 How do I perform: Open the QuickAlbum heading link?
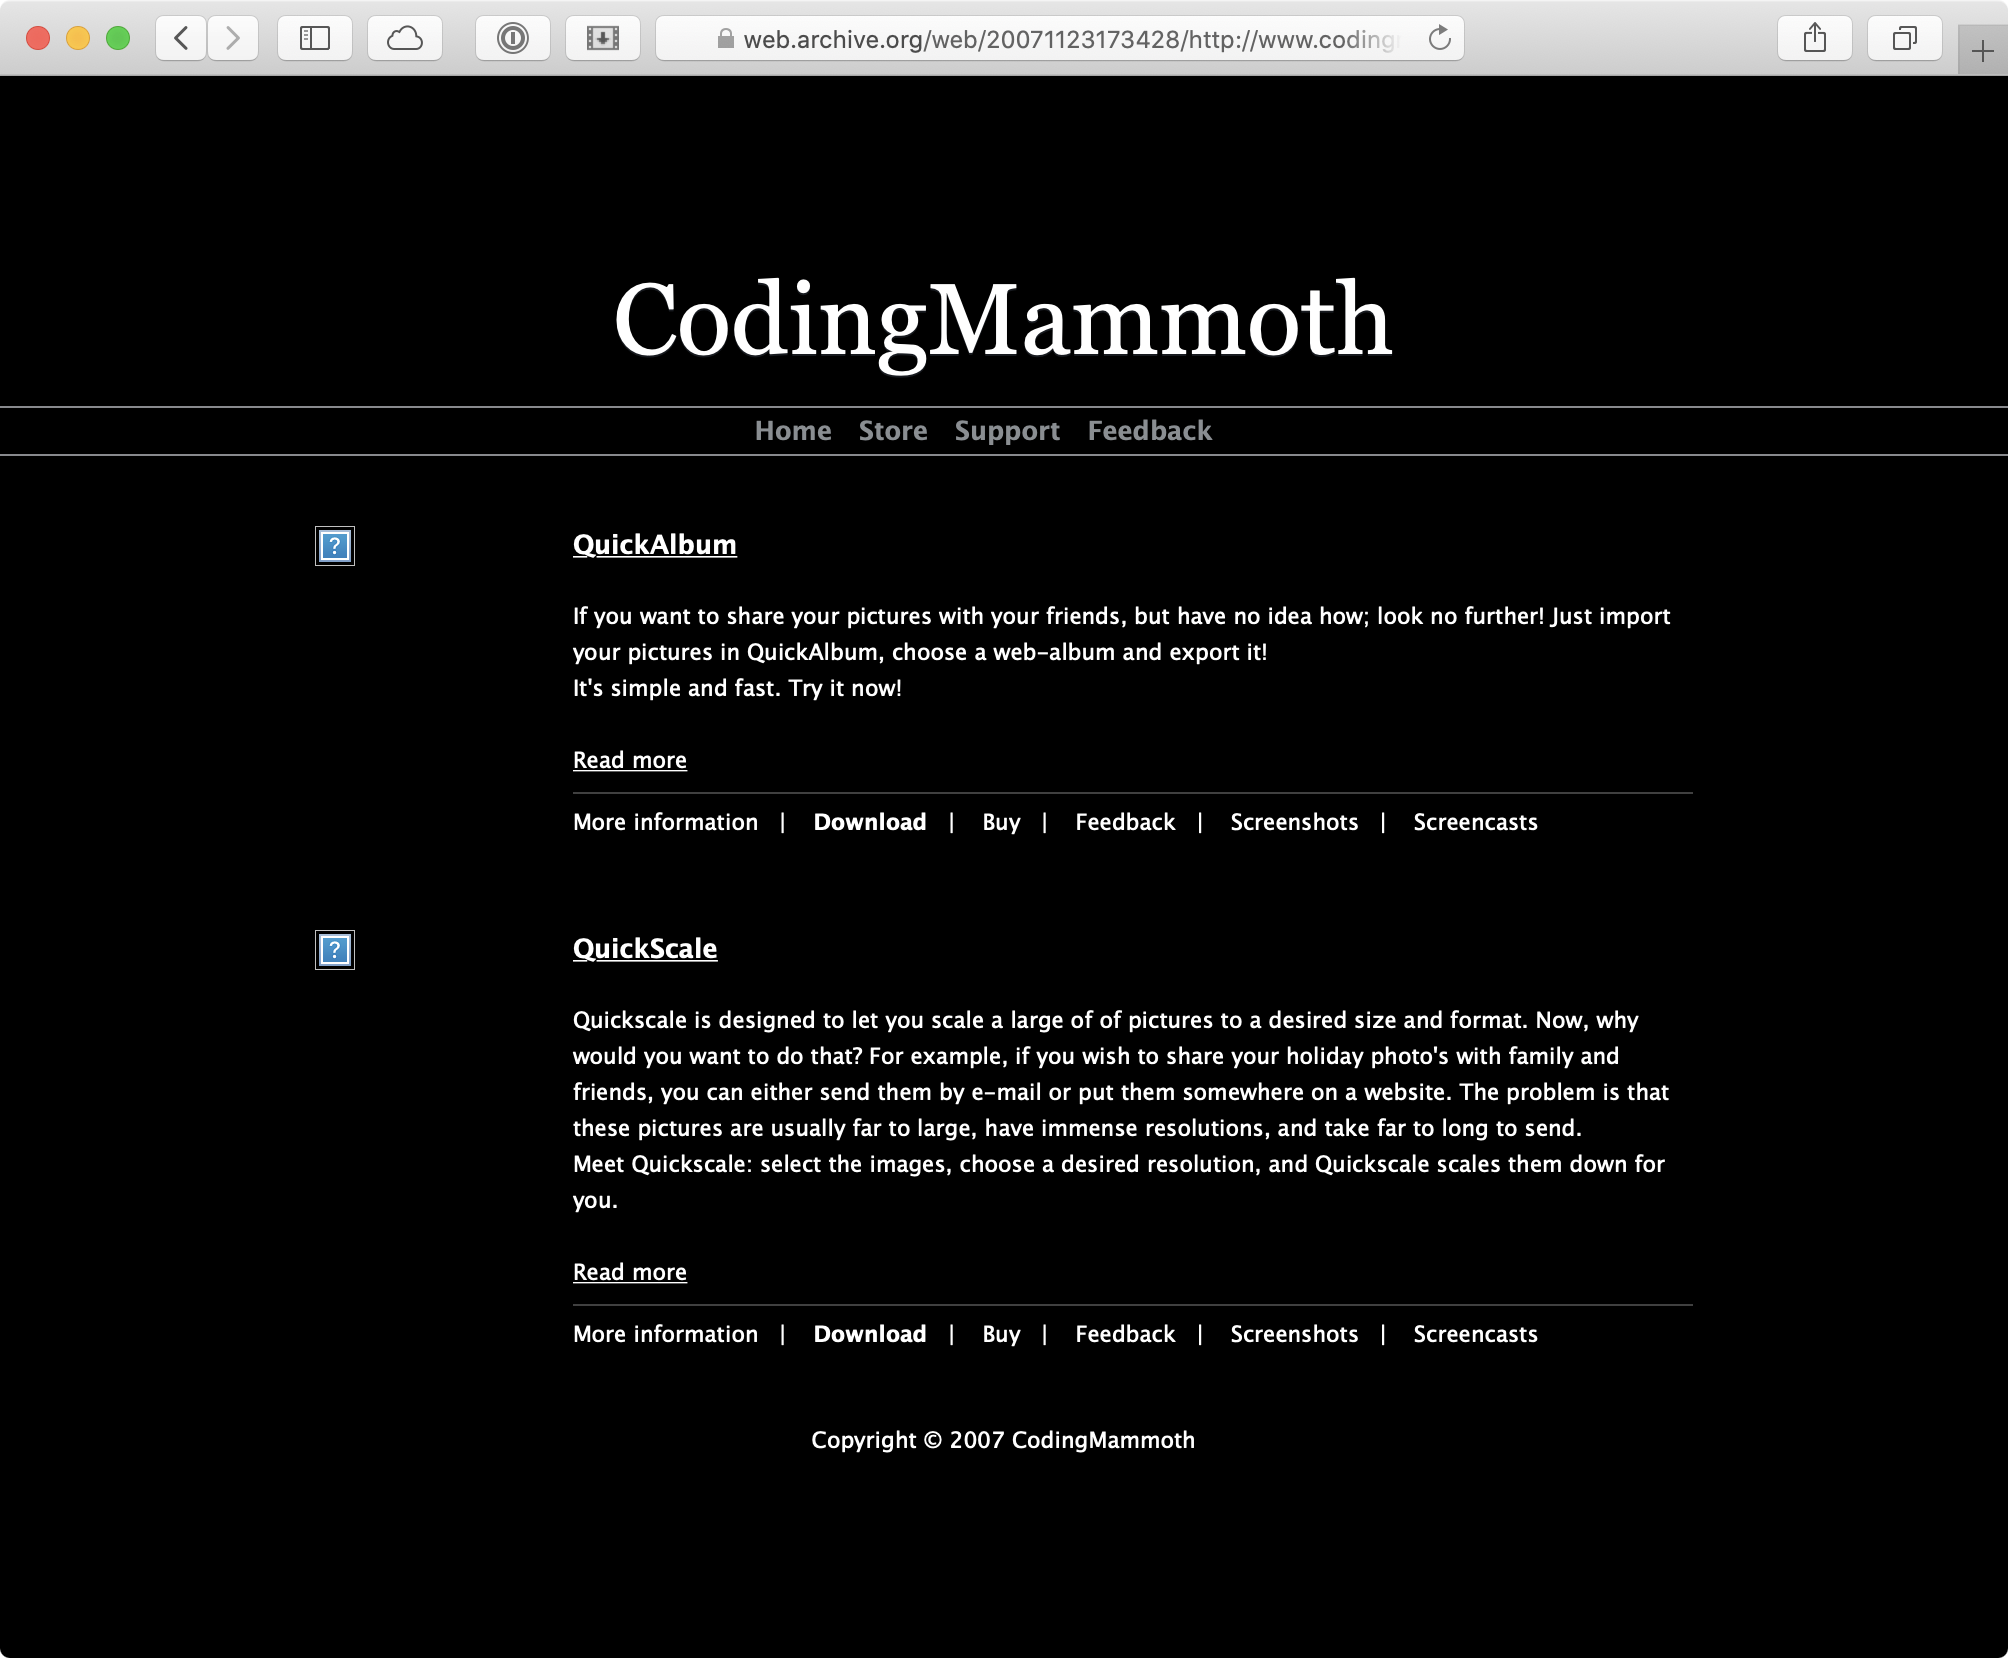click(654, 545)
